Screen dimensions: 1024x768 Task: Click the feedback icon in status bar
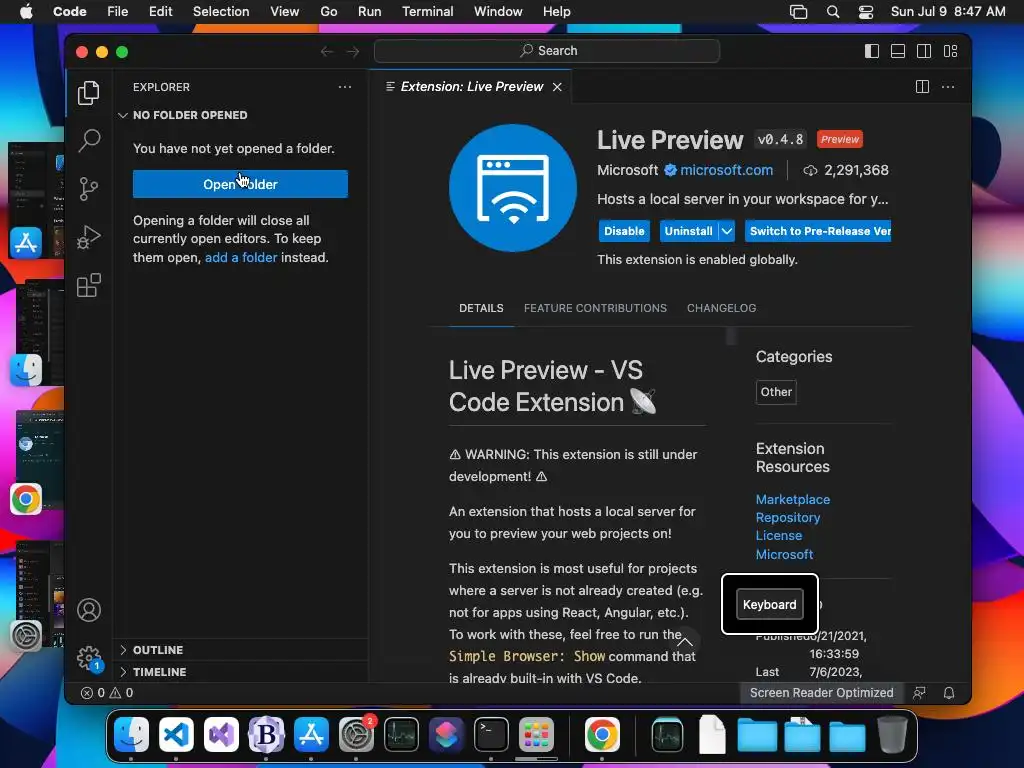click(x=920, y=693)
